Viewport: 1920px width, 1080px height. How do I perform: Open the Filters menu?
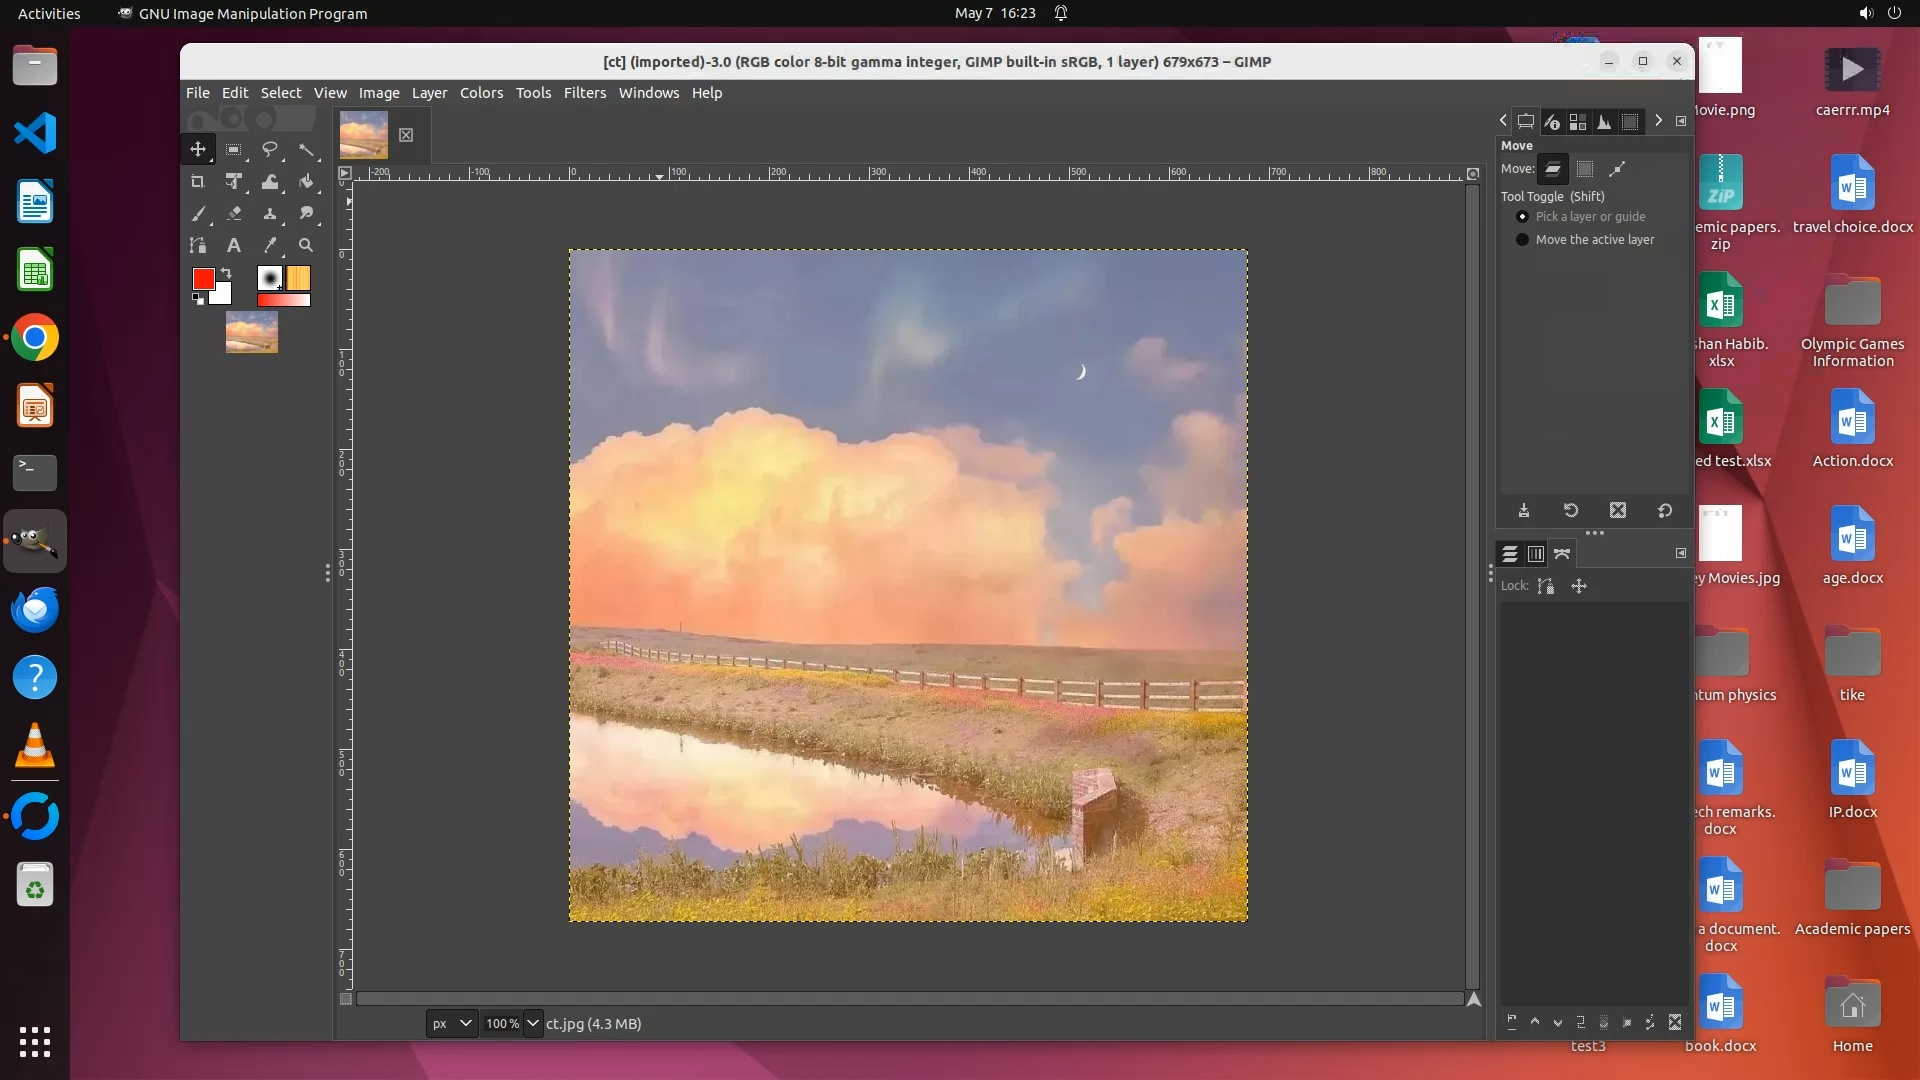click(x=584, y=93)
